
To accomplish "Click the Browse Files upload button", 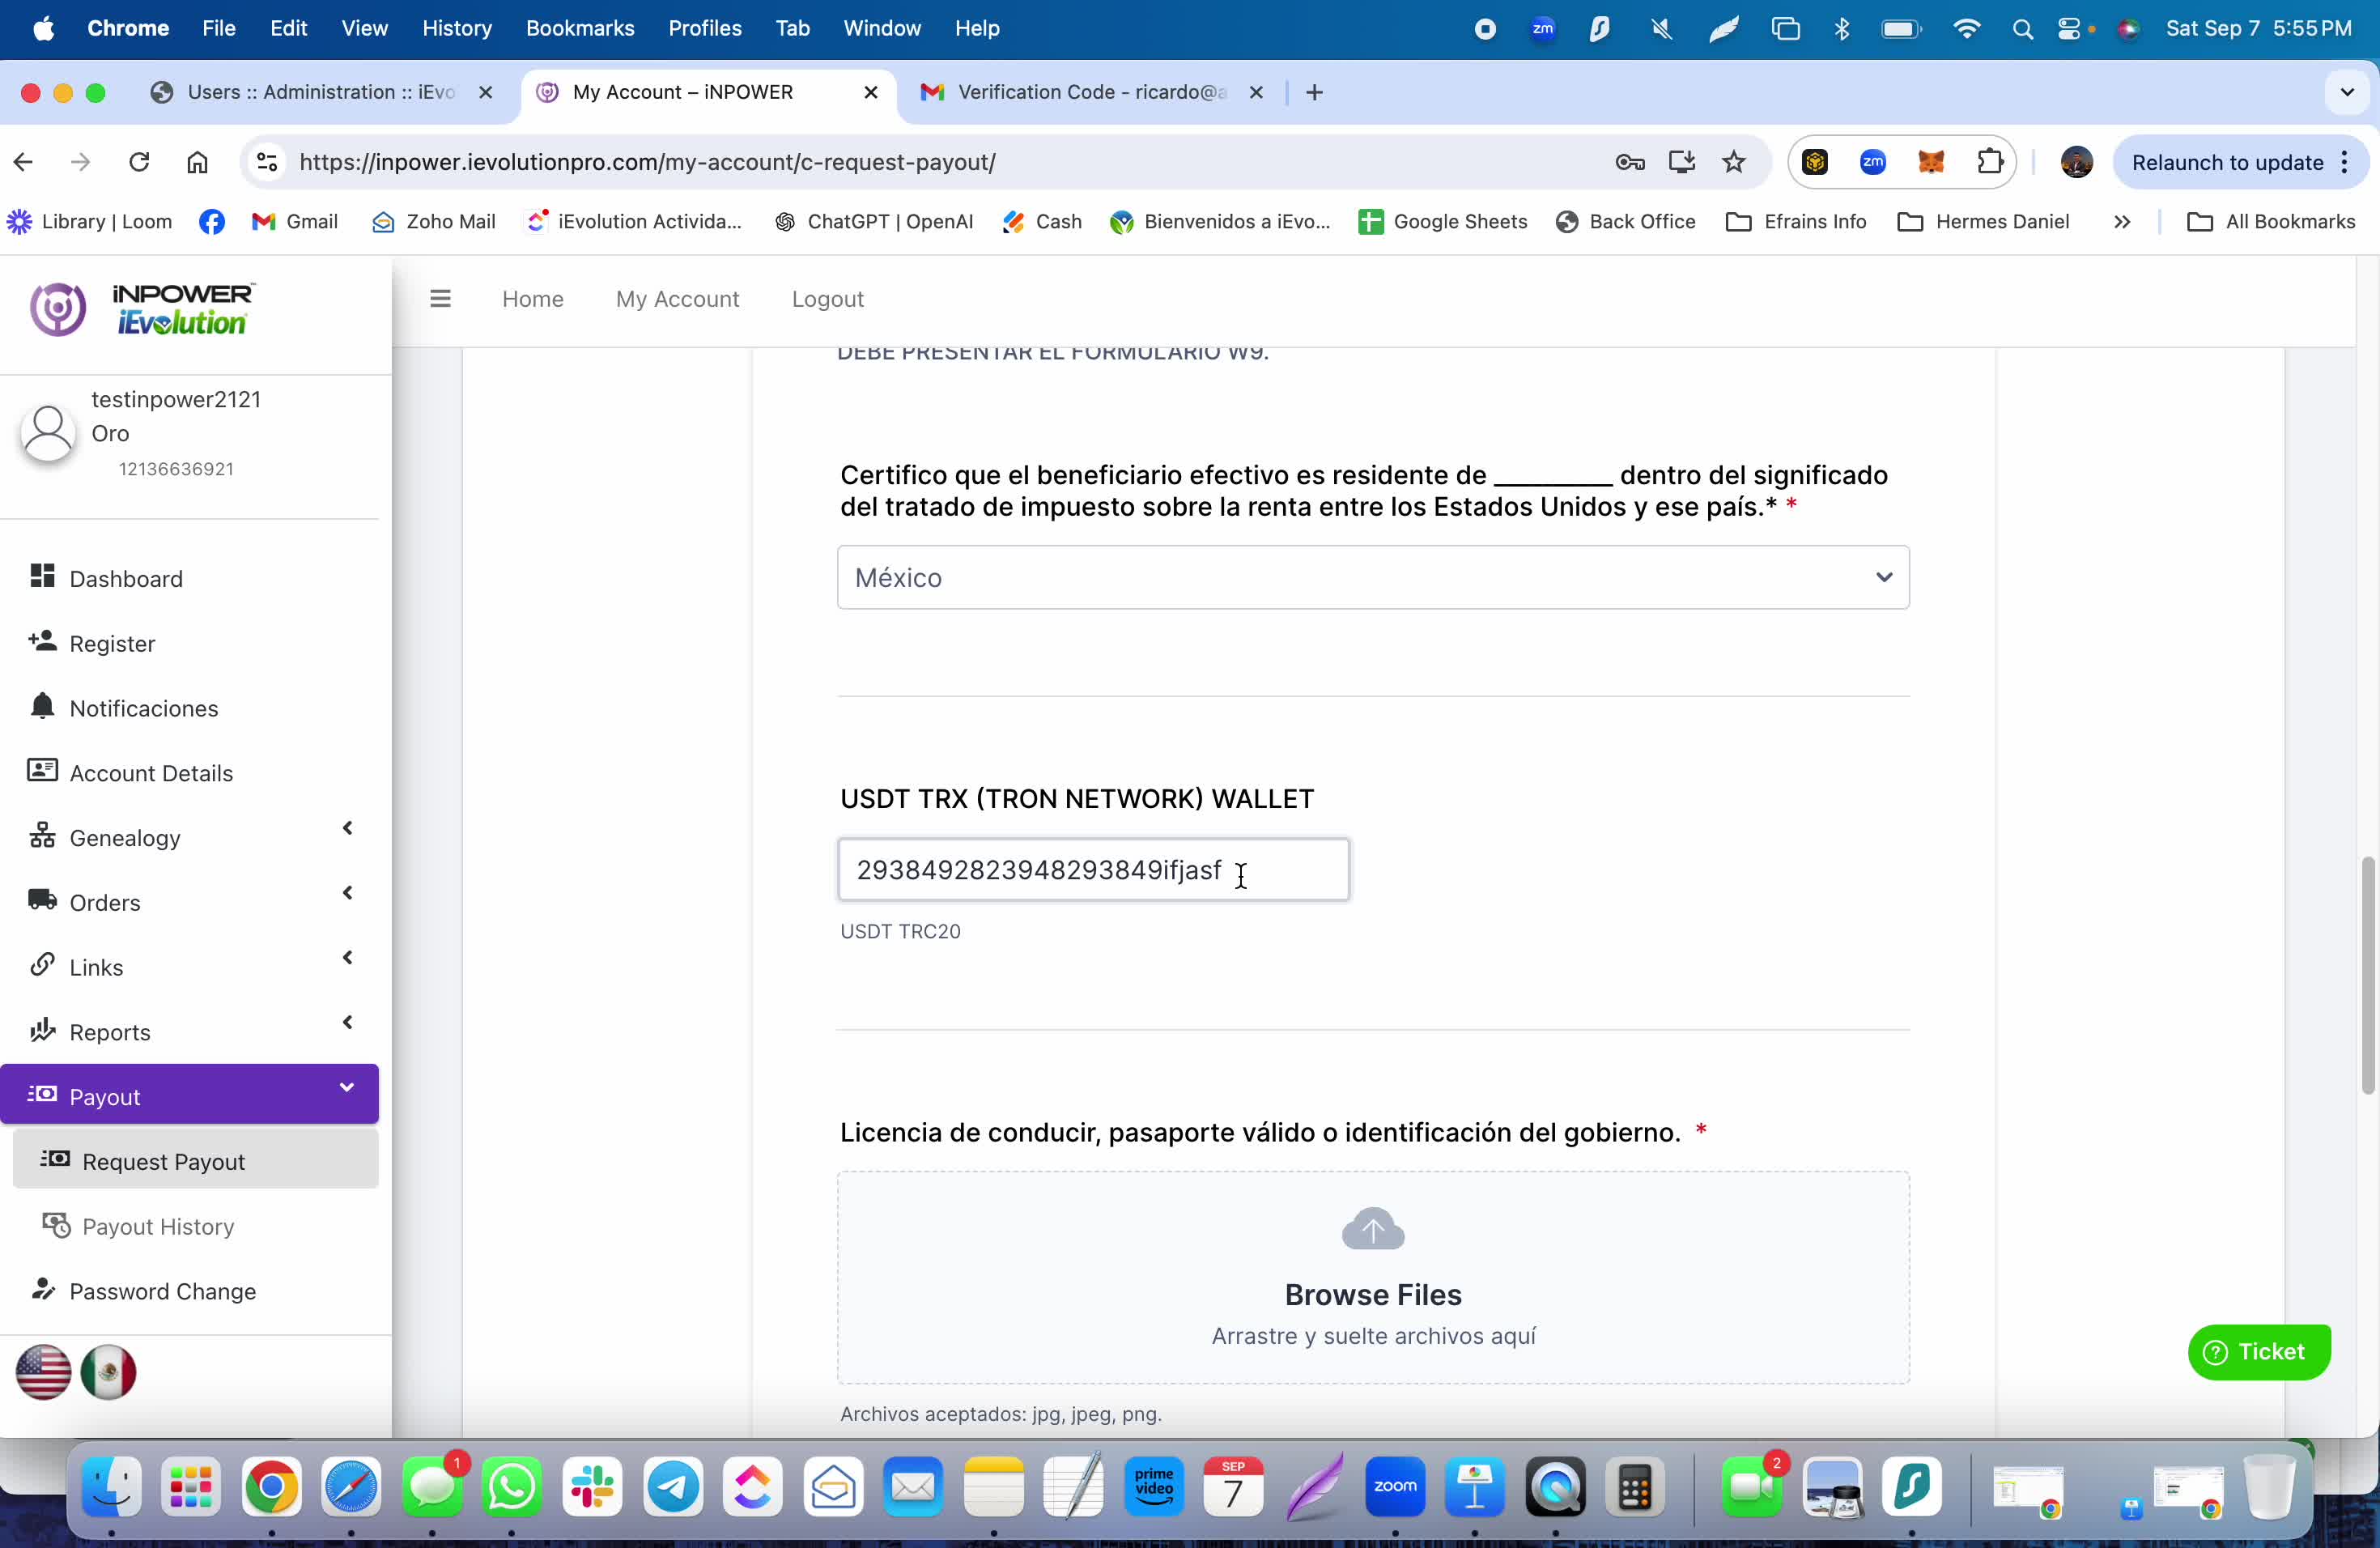I will 1372,1294.
